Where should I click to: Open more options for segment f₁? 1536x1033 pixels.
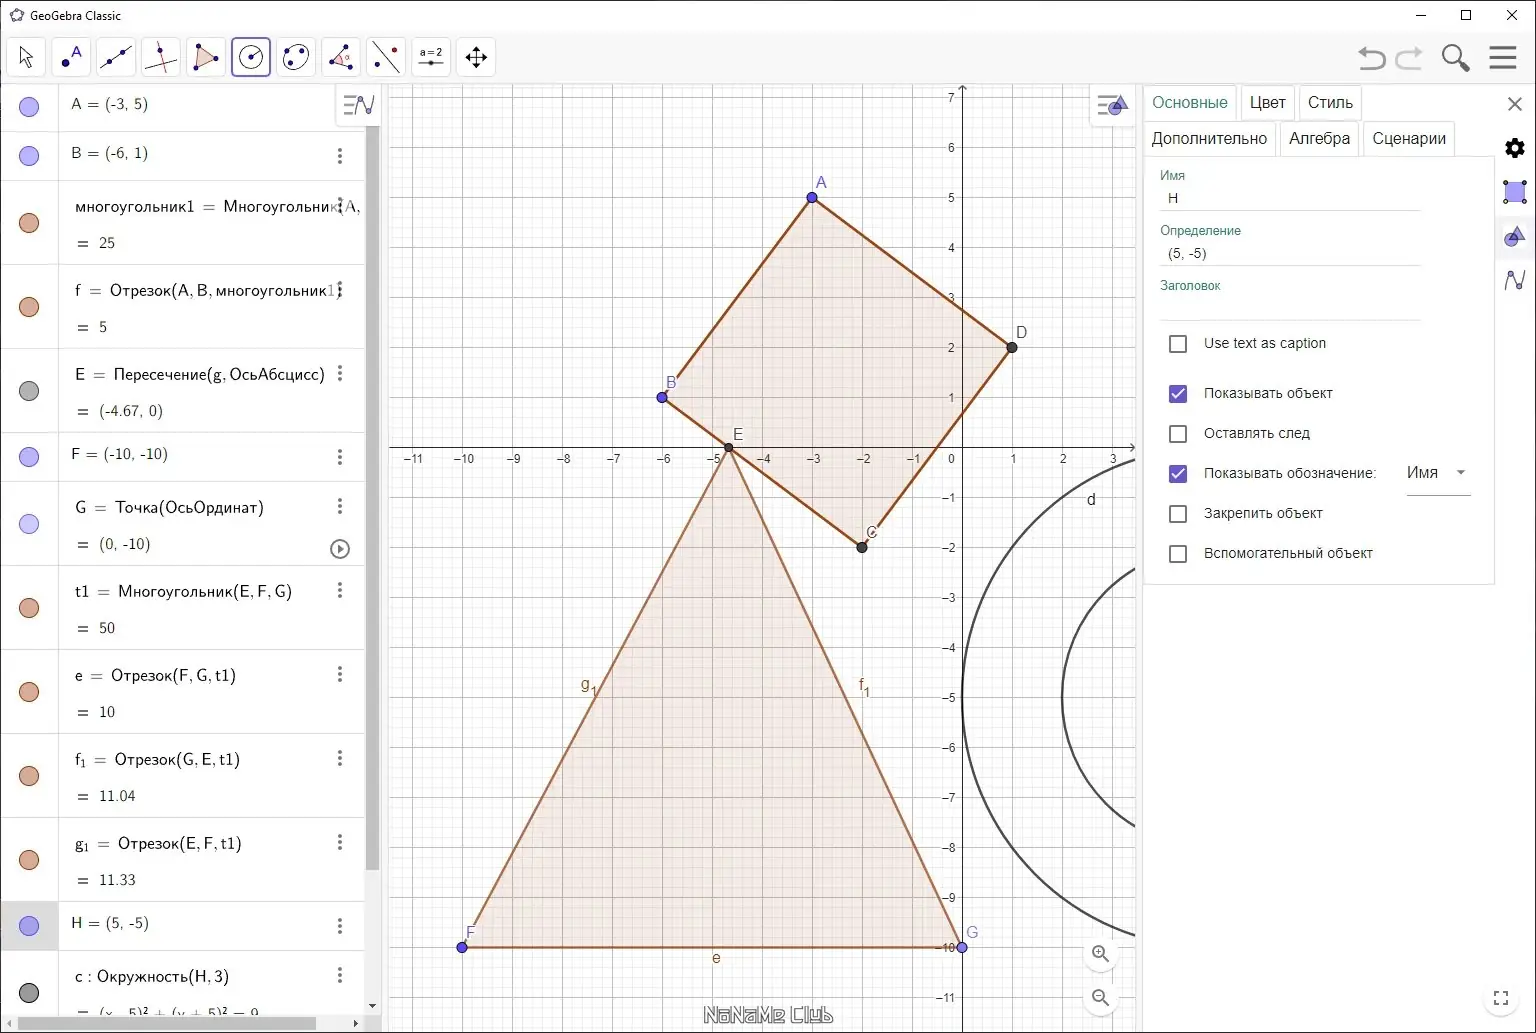(340, 758)
